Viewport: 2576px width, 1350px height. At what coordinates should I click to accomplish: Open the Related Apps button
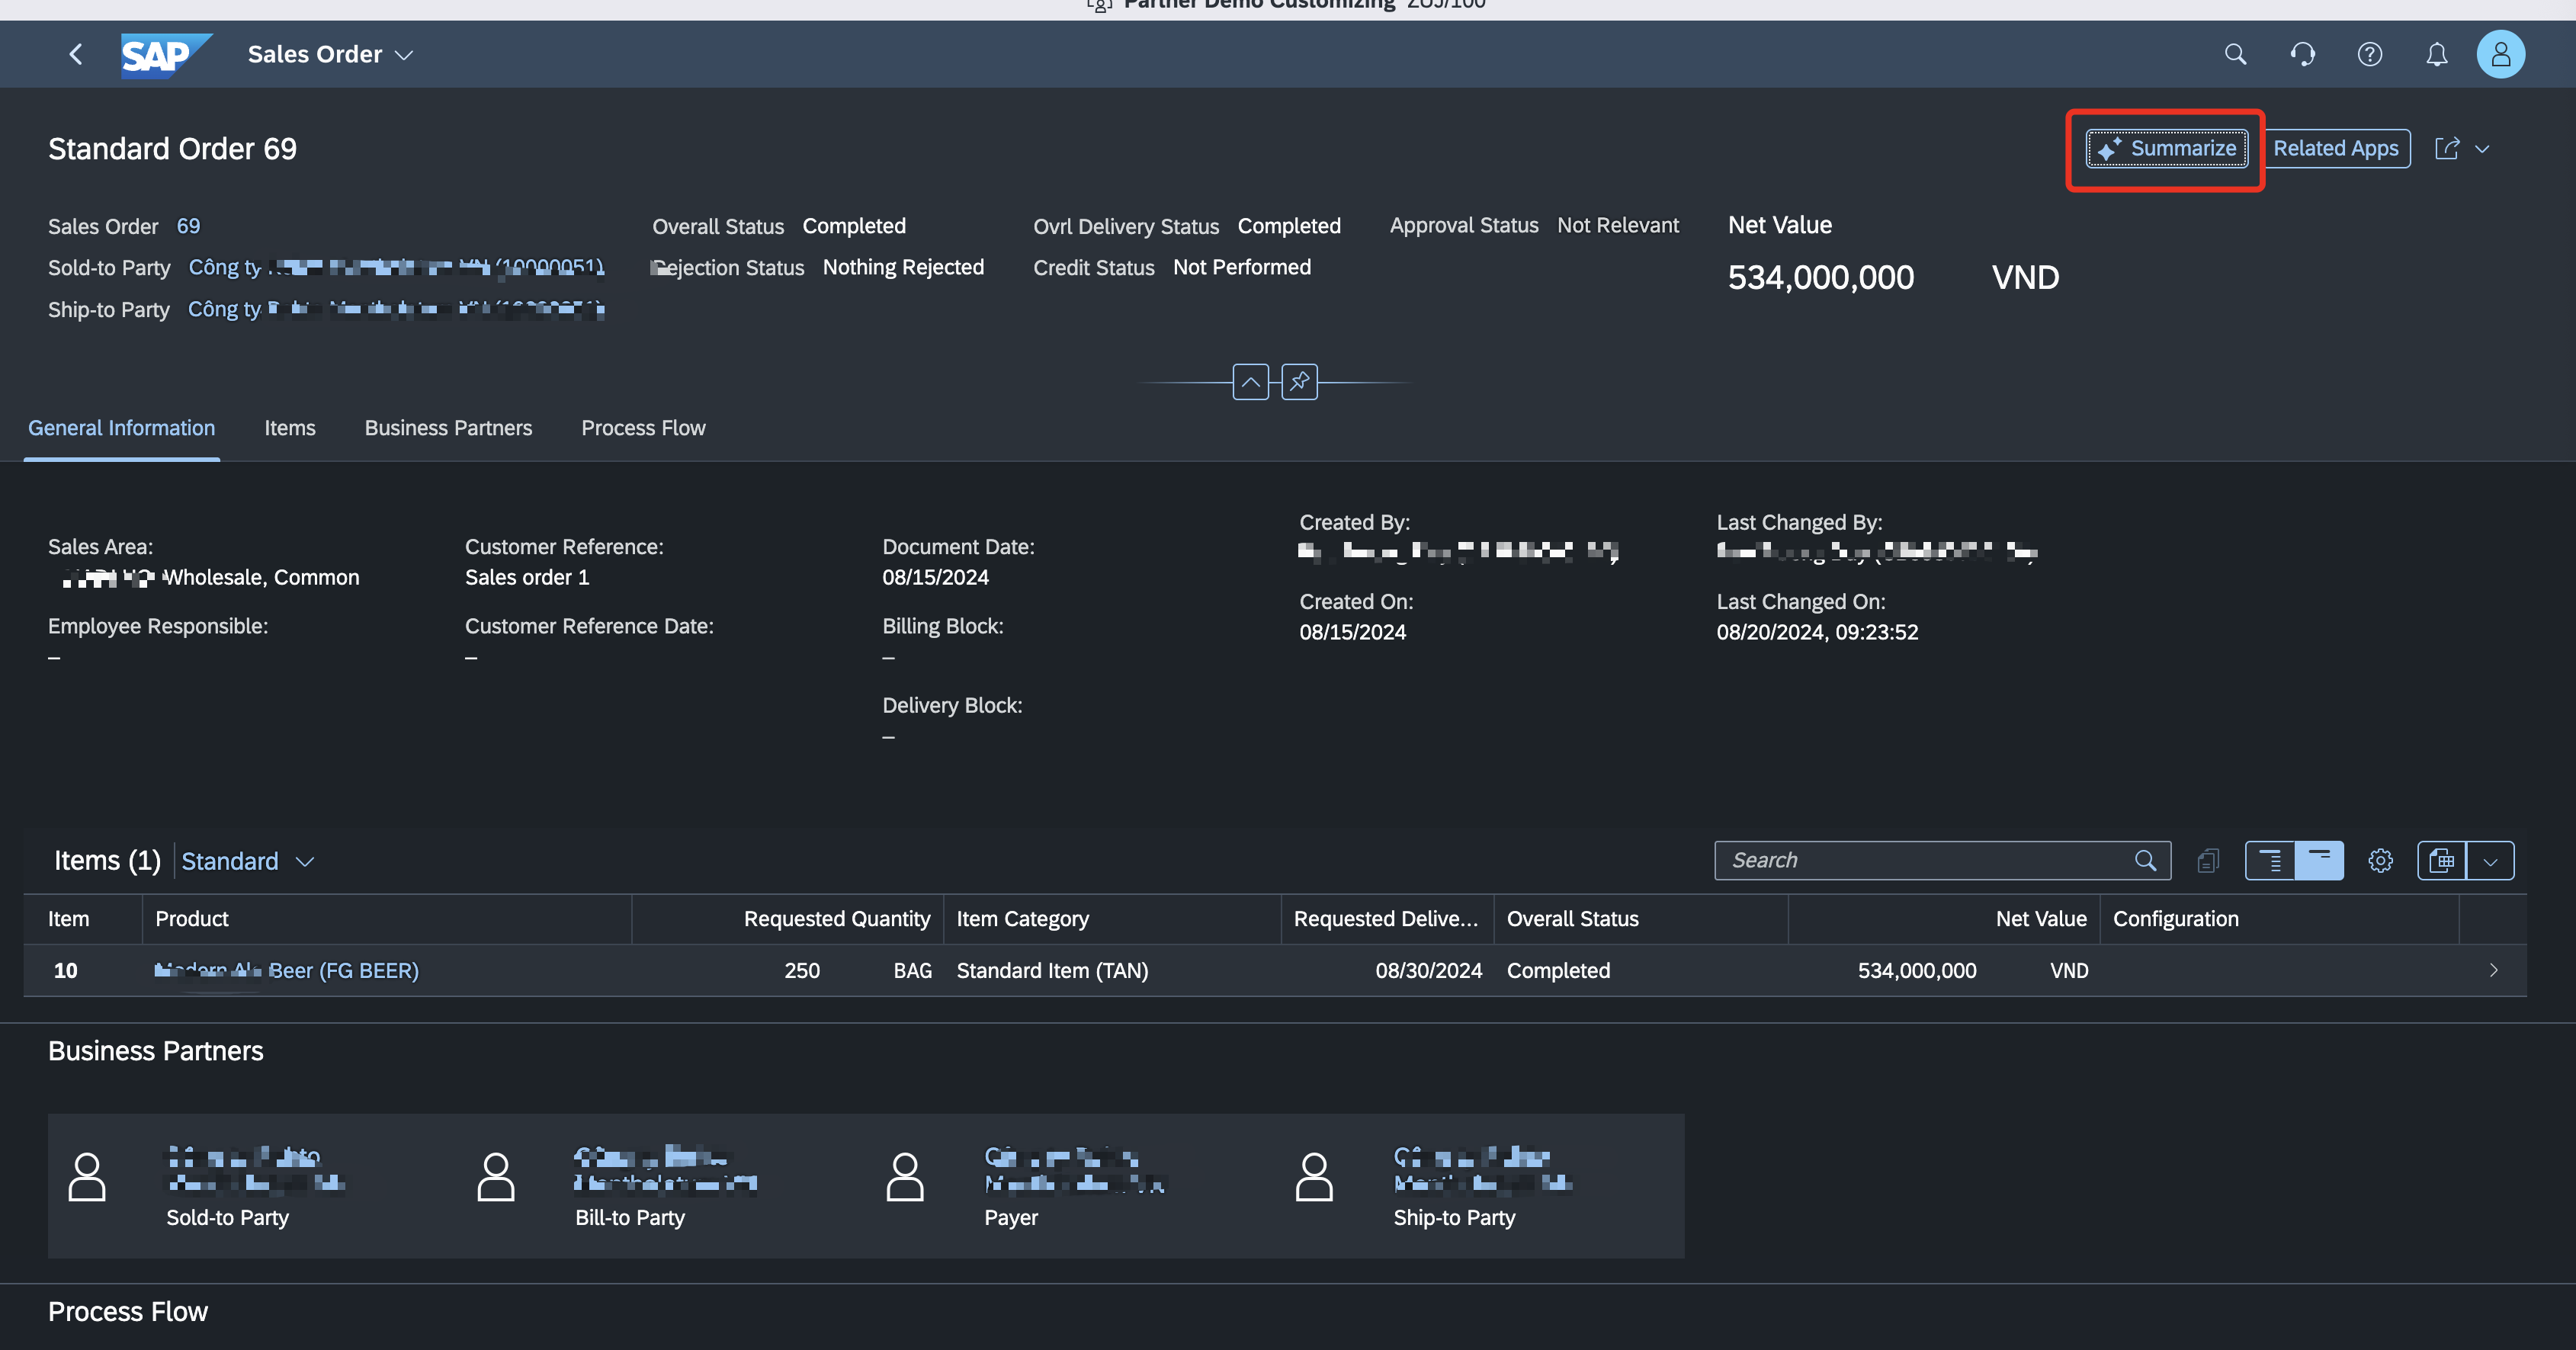[2335, 149]
